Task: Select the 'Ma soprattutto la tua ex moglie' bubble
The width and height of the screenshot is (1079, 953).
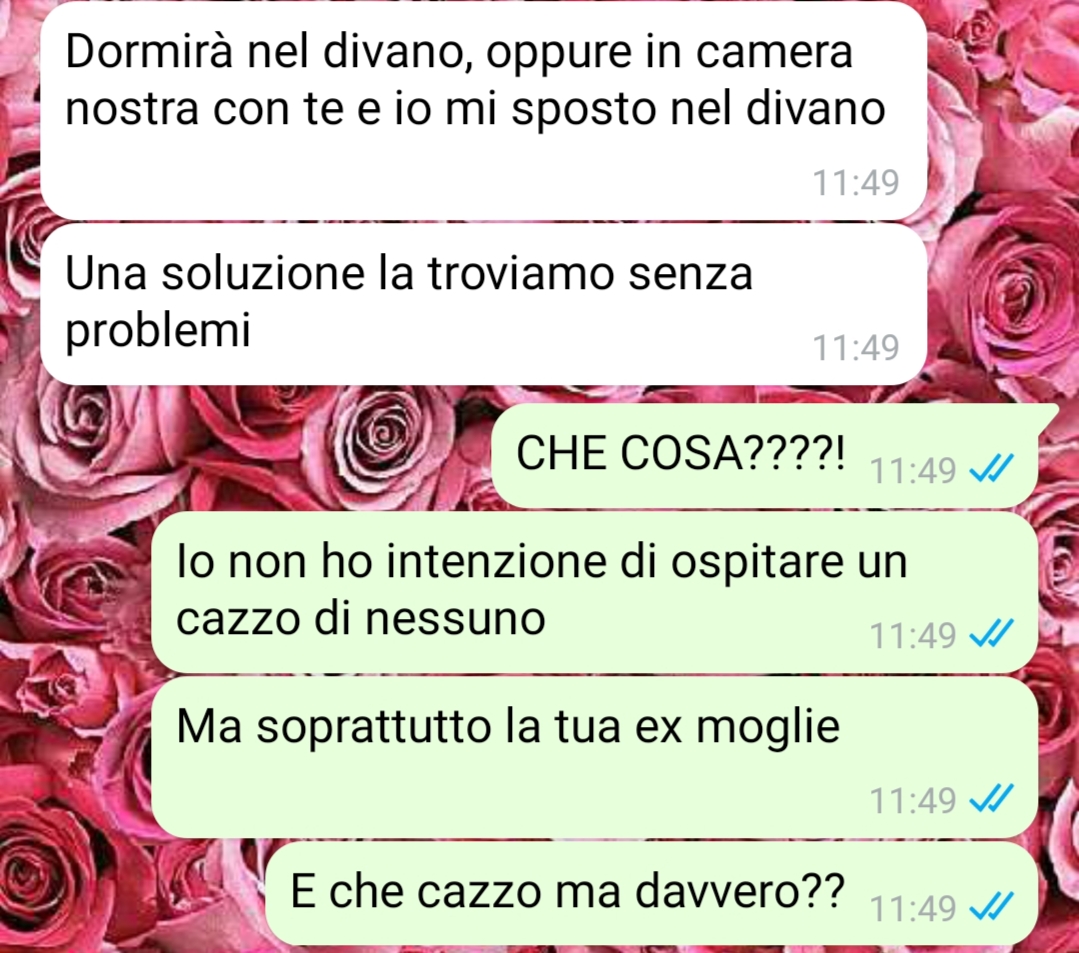Action: [595, 757]
